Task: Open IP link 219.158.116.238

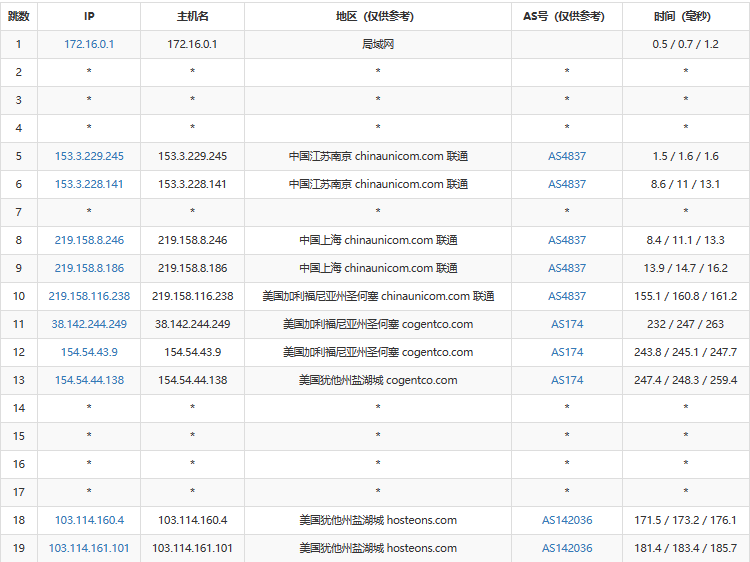Action: [x=89, y=296]
